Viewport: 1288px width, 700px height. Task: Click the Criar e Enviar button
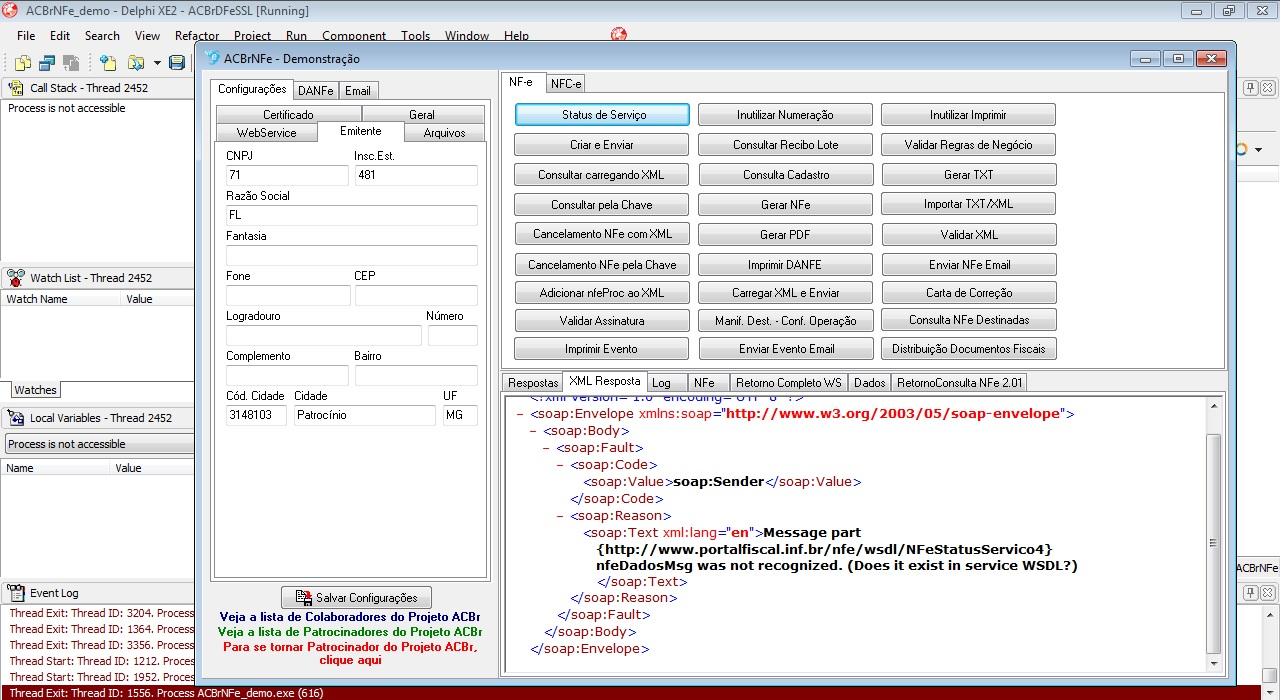tap(601, 145)
